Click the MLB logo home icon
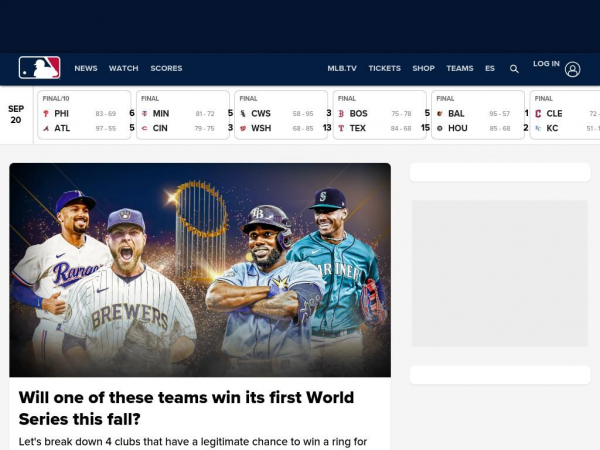 click(39, 68)
